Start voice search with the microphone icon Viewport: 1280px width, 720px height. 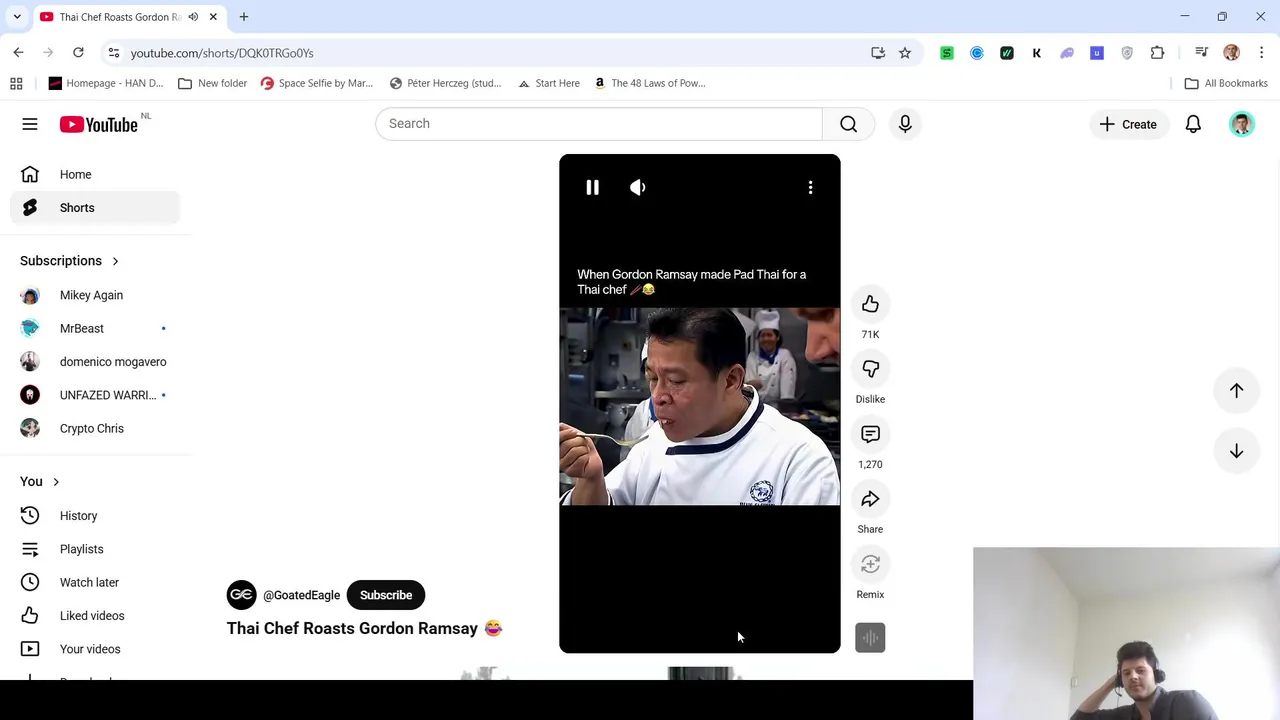point(905,123)
